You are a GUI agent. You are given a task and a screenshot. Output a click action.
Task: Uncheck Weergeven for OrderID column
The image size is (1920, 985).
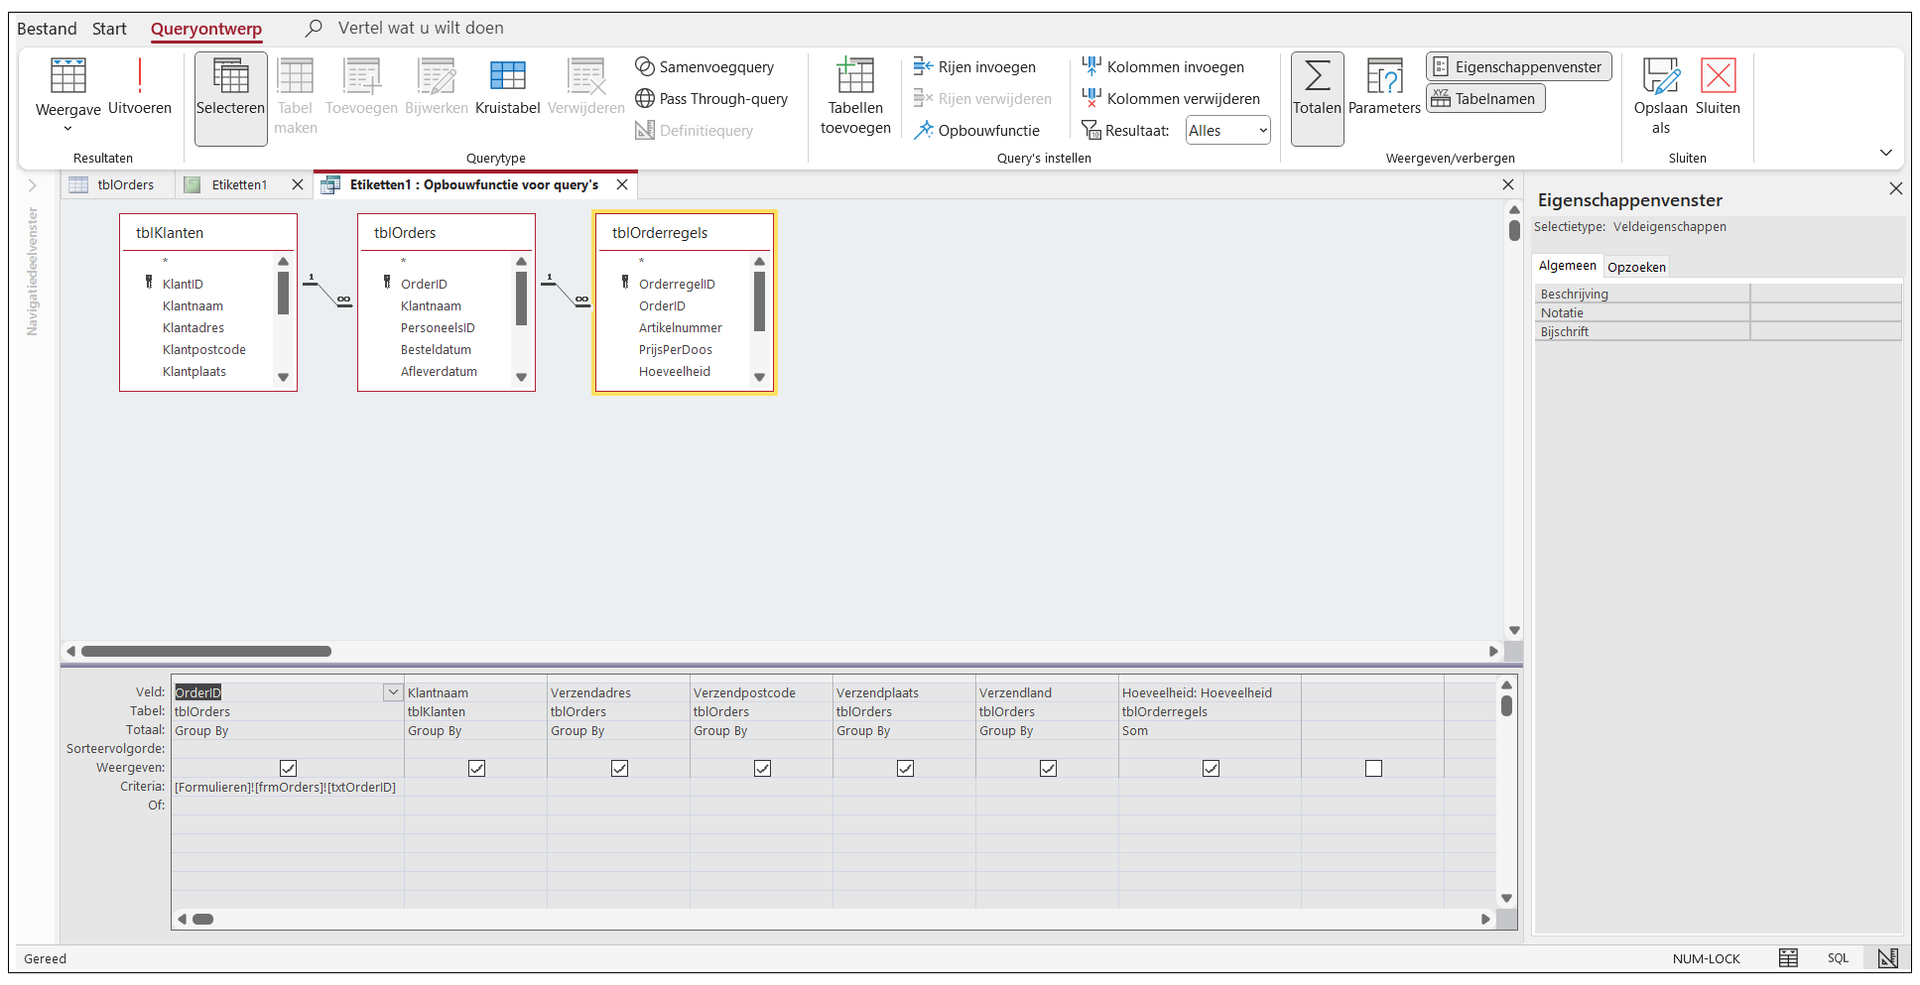288,768
